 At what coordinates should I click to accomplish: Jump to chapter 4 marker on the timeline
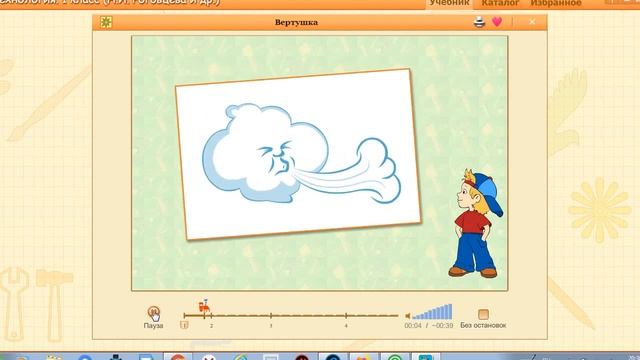(x=346, y=326)
